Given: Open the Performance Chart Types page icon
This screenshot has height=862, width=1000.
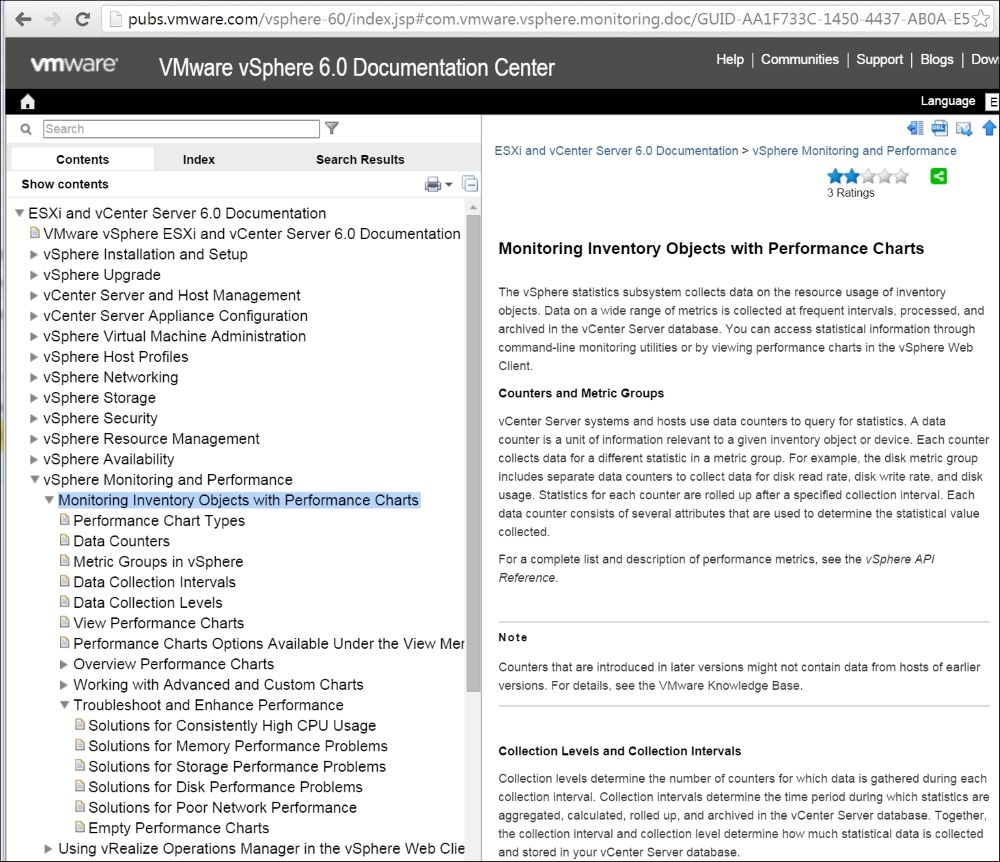Looking at the screenshot, I should coord(64,520).
